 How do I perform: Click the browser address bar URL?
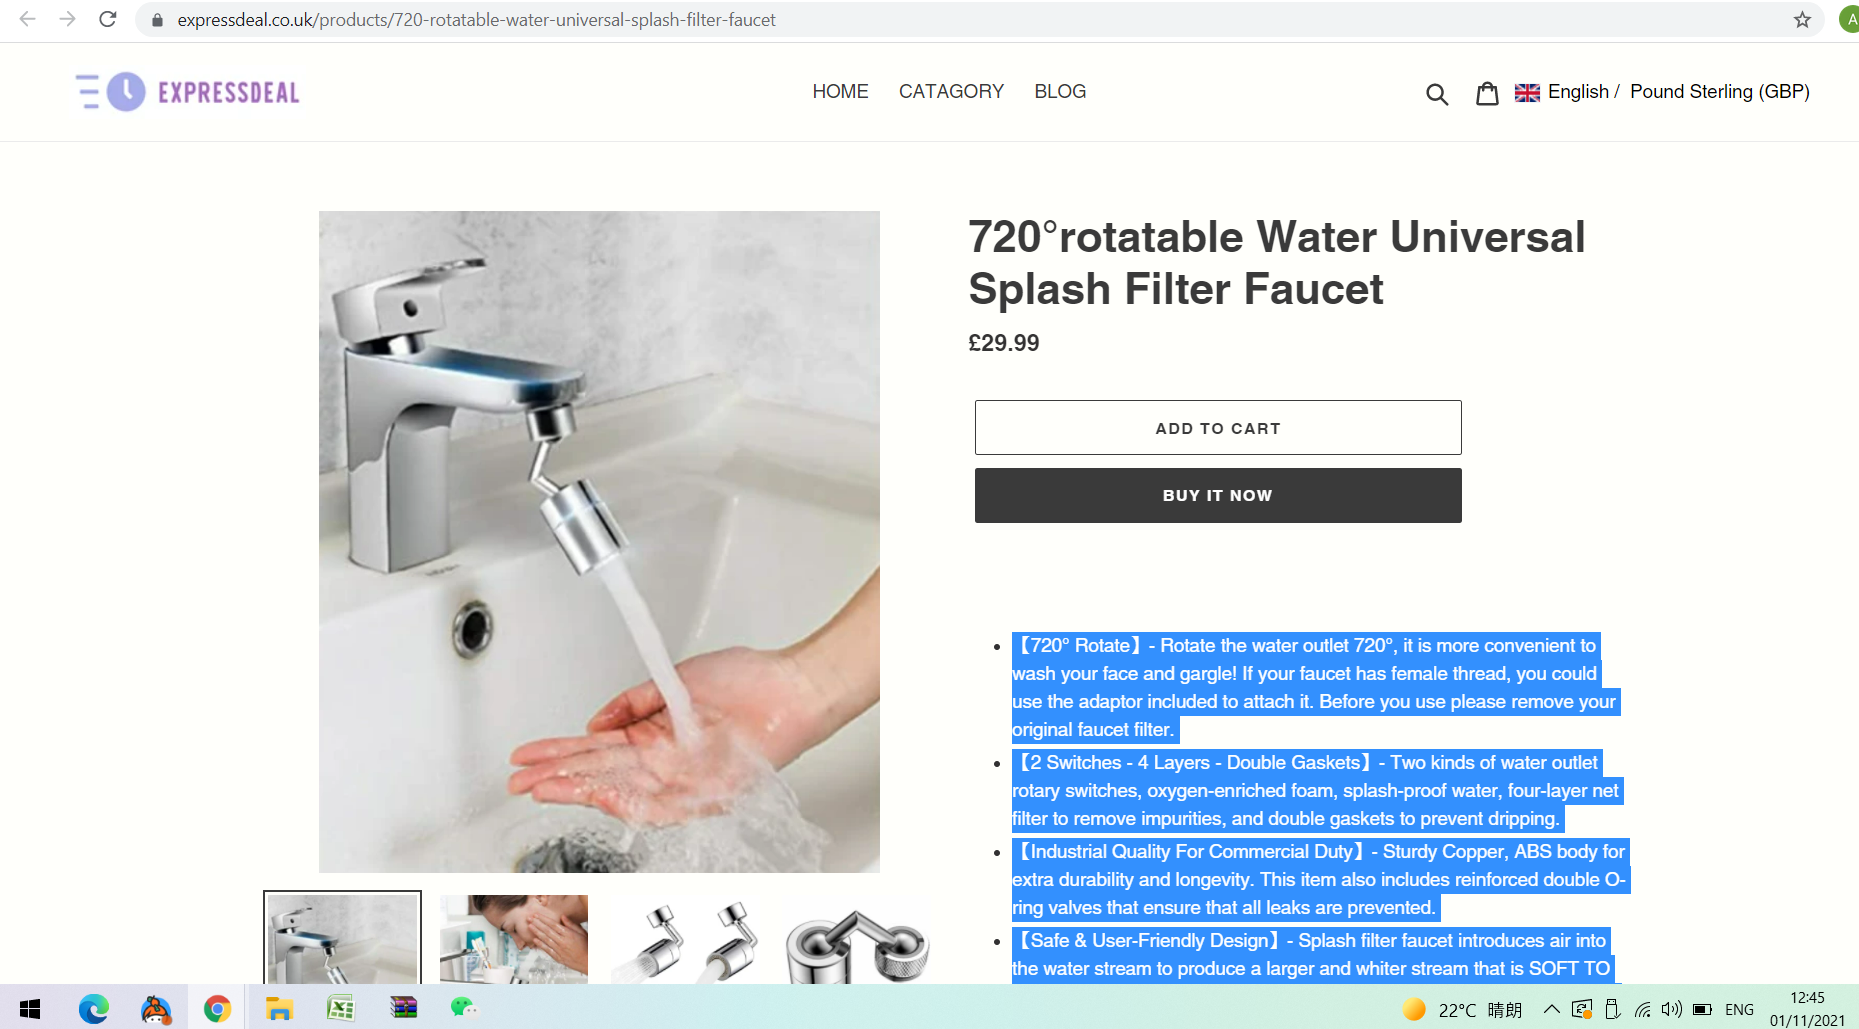pos(476,20)
